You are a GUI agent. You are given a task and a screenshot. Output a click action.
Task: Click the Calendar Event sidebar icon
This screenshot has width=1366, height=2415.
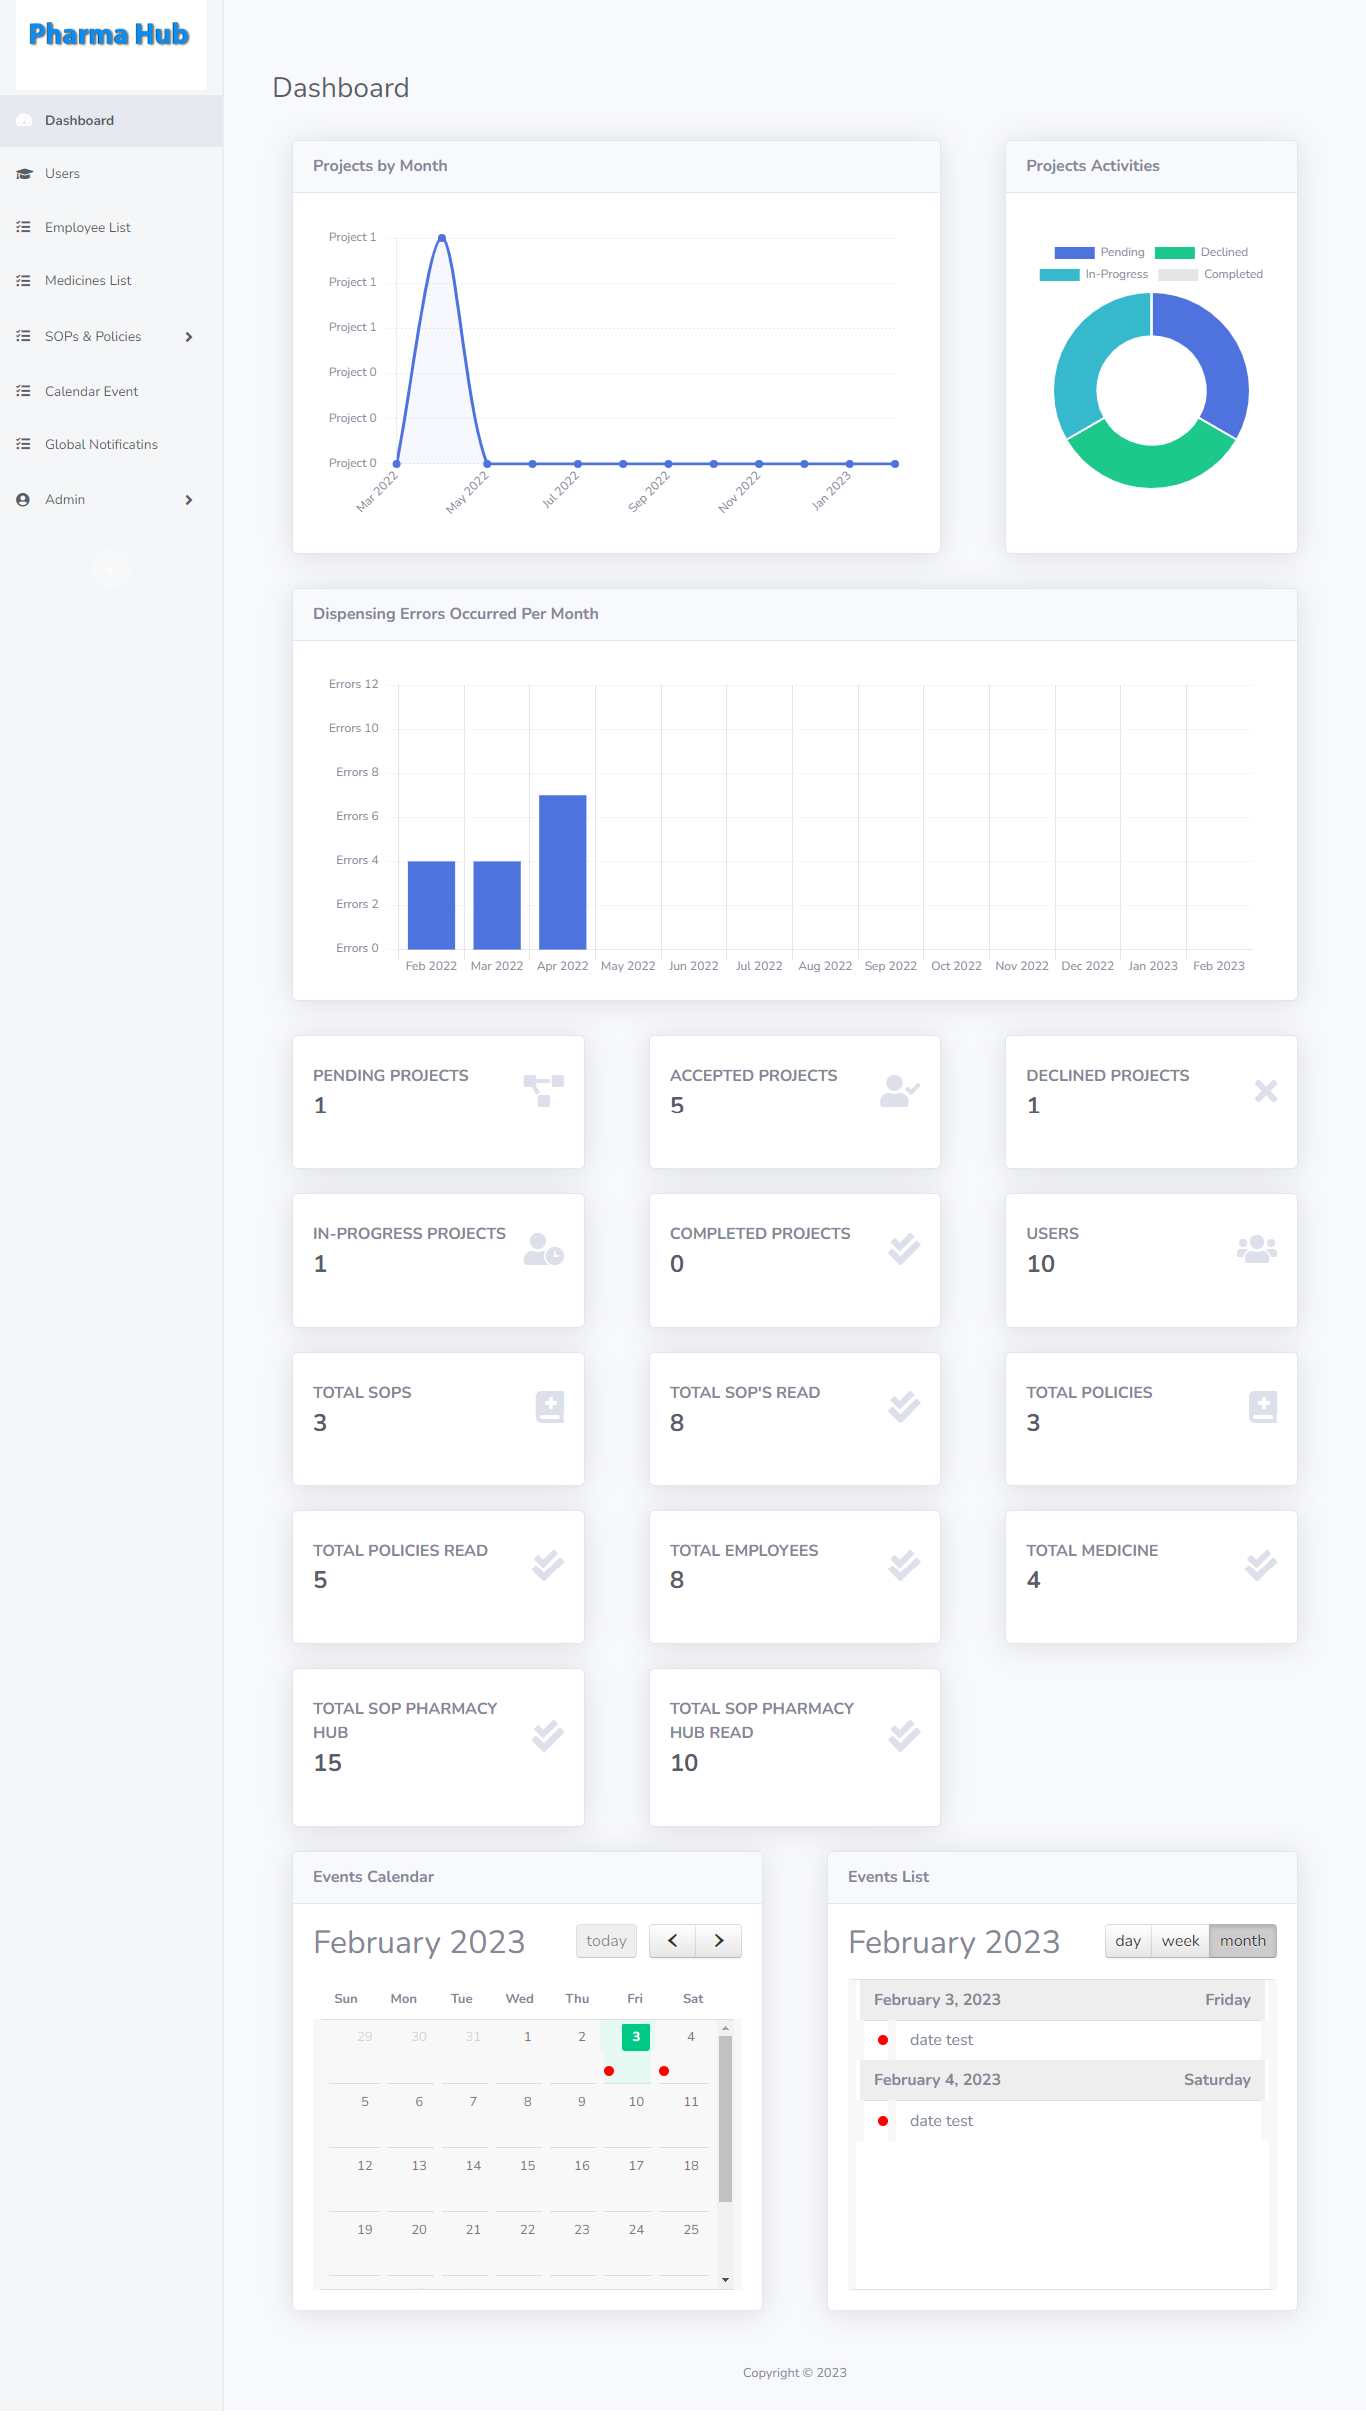click(x=24, y=392)
